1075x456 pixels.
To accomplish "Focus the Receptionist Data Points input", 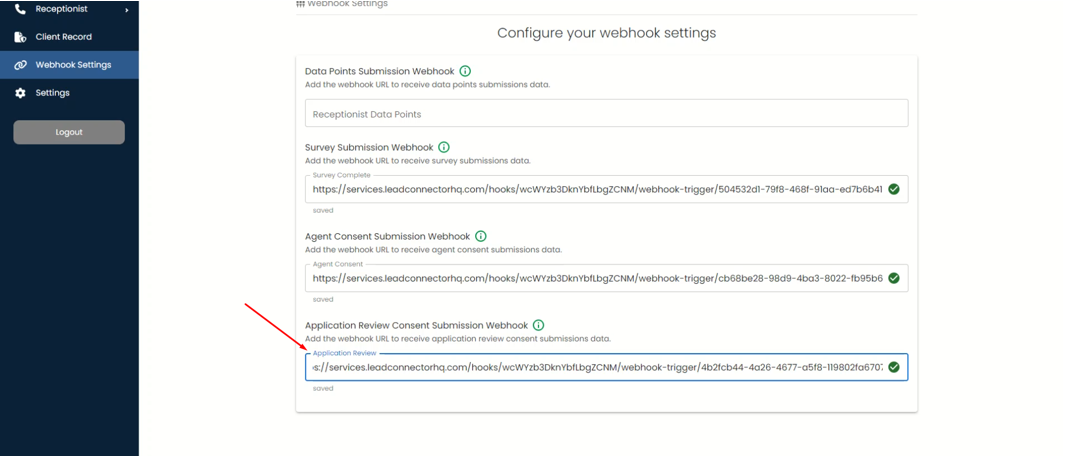I will pos(607,113).
